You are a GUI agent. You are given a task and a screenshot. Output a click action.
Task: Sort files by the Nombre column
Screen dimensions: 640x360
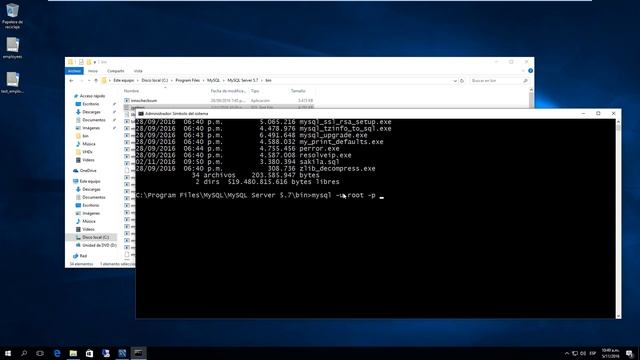click(131, 91)
